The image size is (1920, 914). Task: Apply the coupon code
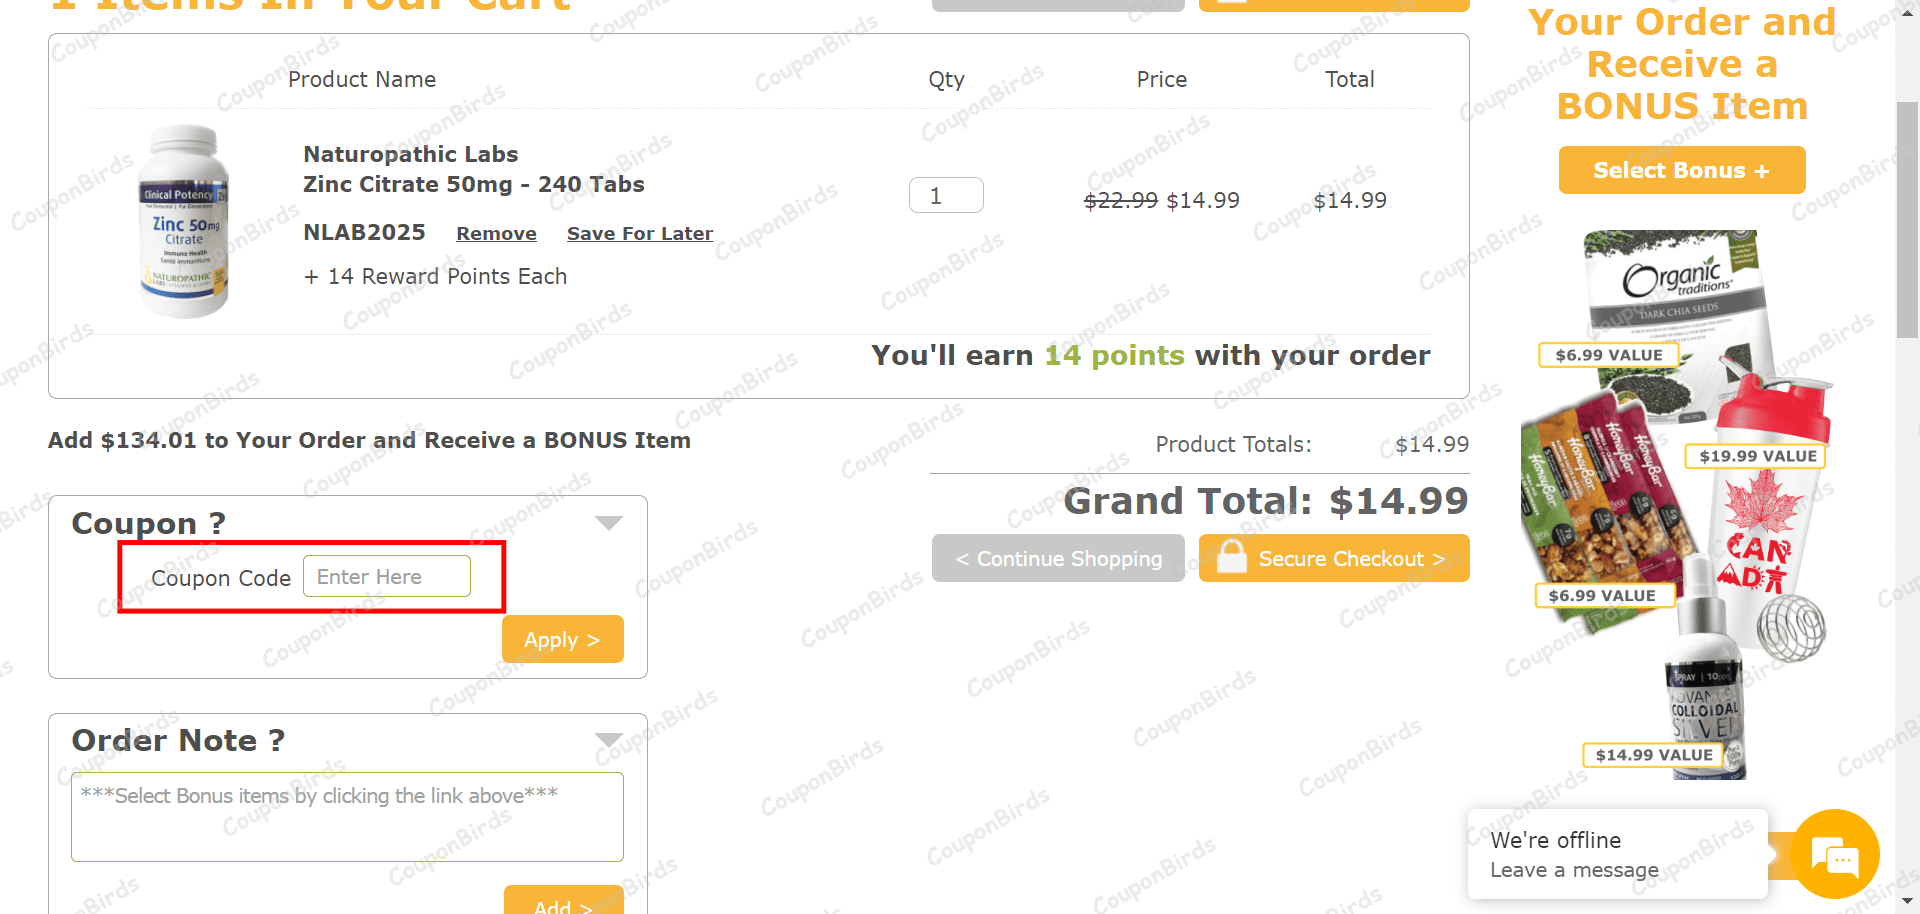[562, 639]
